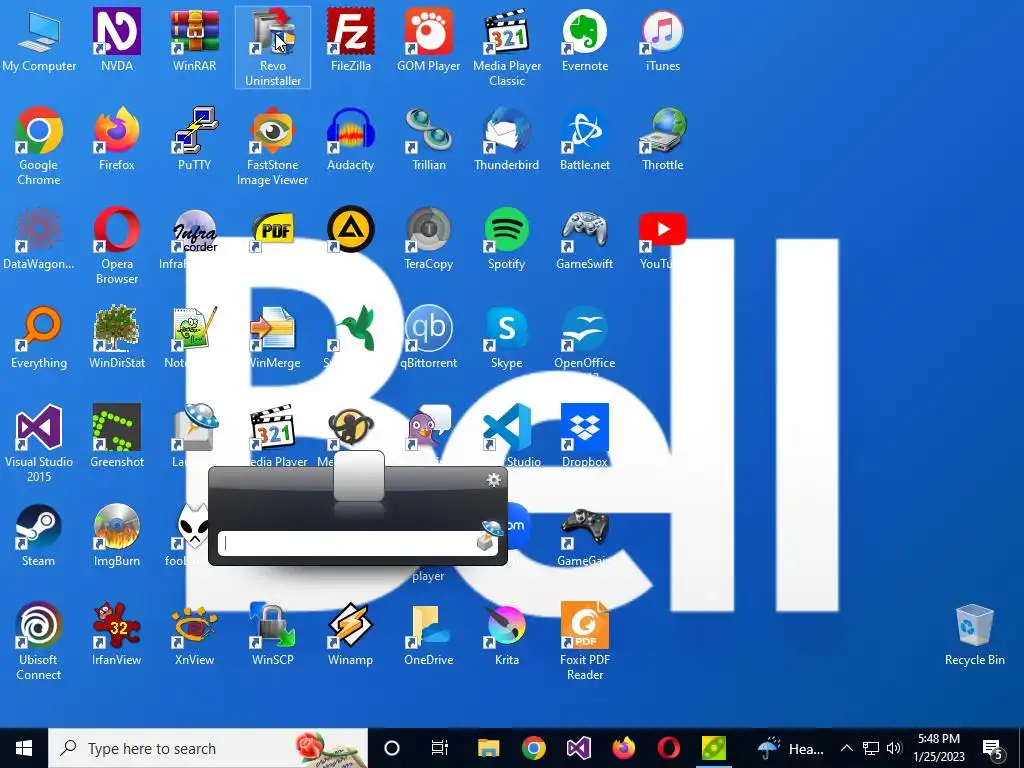Click the PuTTY desktop icon
This screenshot has height=768, width=1024.
point(195,140)
